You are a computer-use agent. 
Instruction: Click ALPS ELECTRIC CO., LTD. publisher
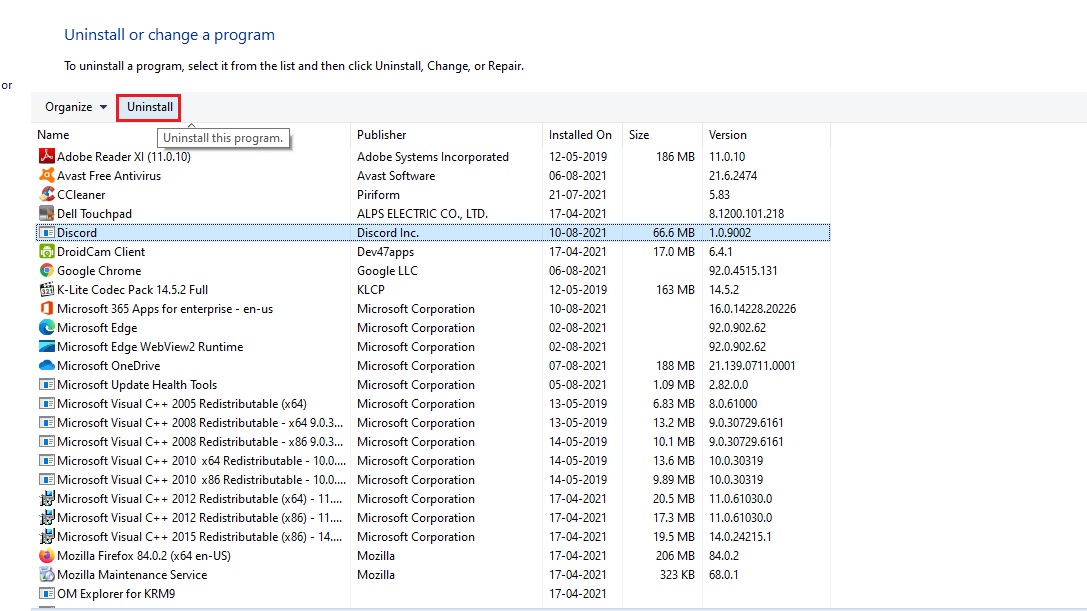[x=422, y=214]
